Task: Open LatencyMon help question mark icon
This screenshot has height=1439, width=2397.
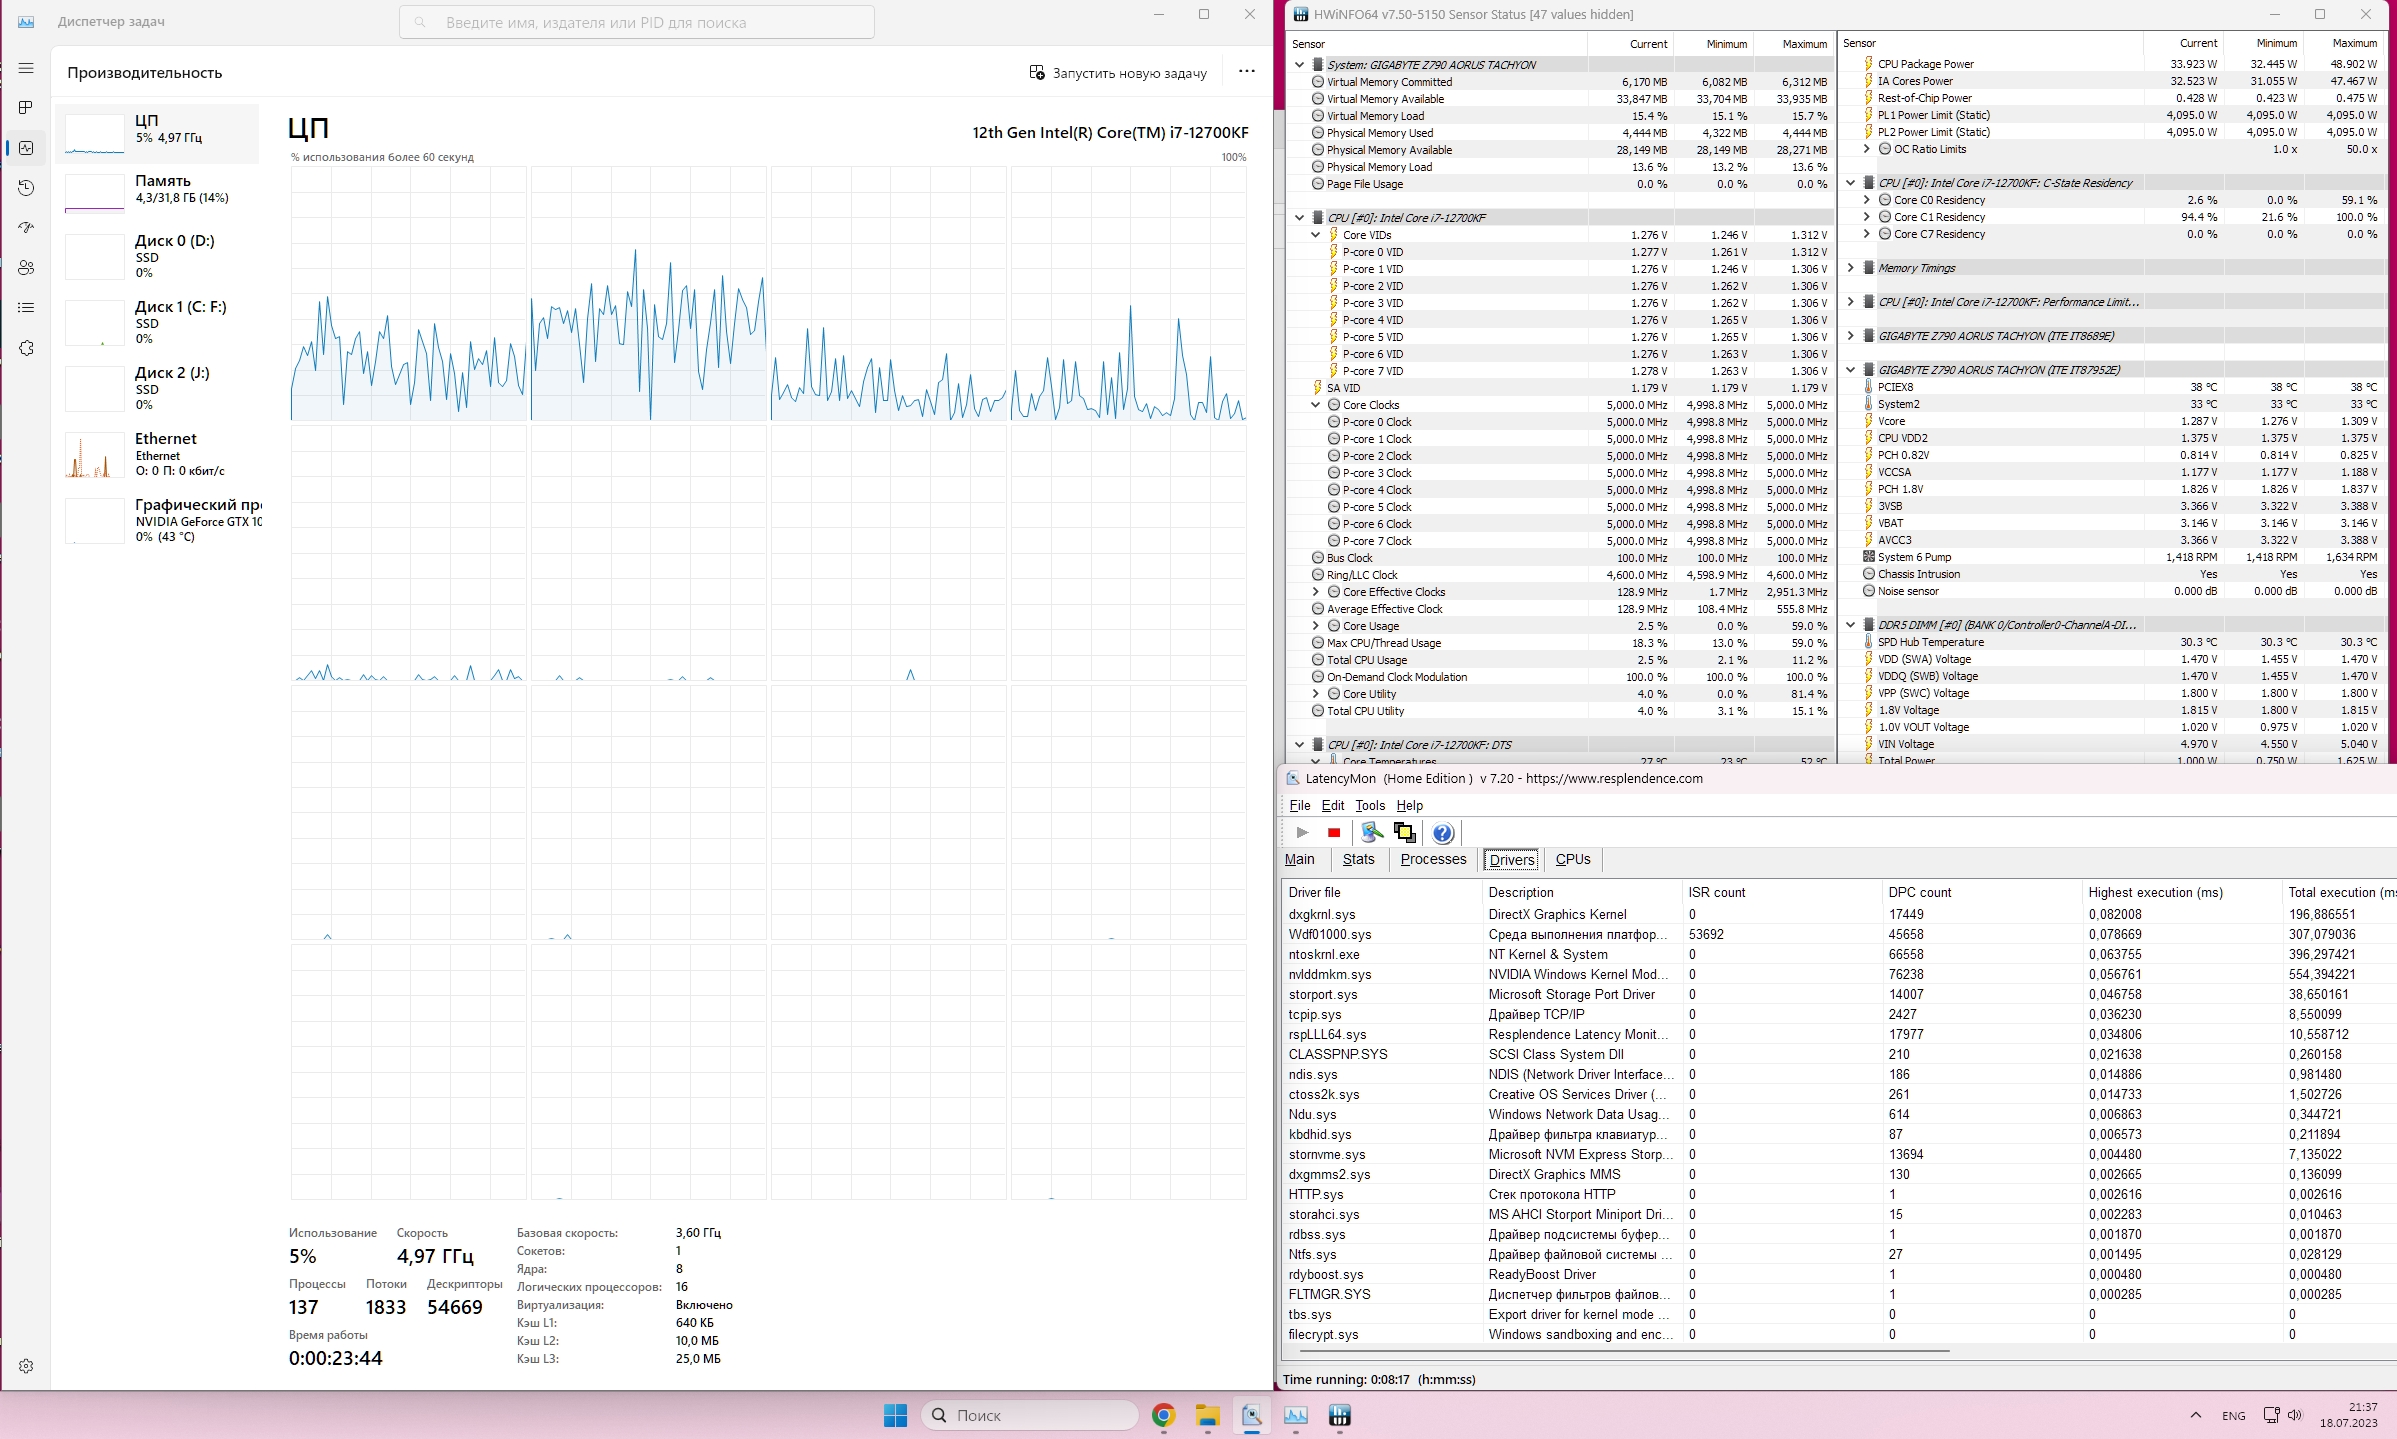Action: [1442, 833]
